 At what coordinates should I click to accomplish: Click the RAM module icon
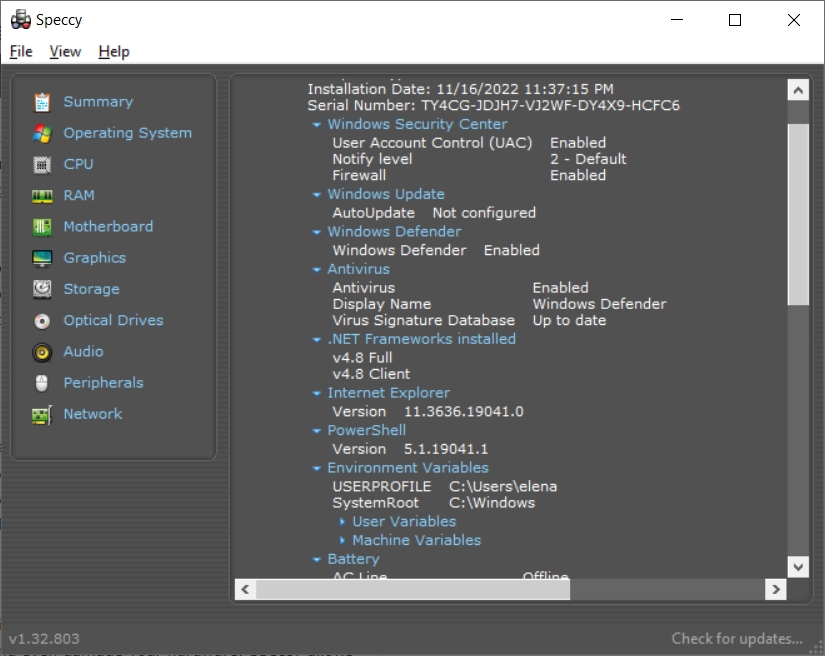tap(42, 196)
